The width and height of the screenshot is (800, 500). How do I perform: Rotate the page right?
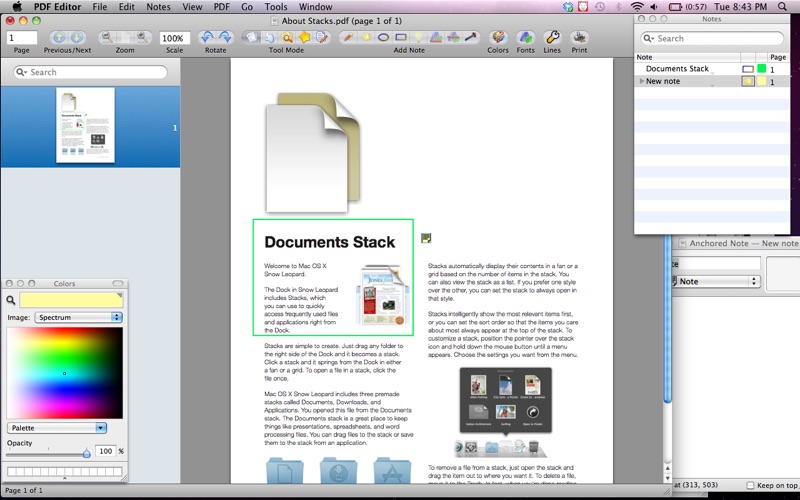pyautogui.click(x=224, y=37)
